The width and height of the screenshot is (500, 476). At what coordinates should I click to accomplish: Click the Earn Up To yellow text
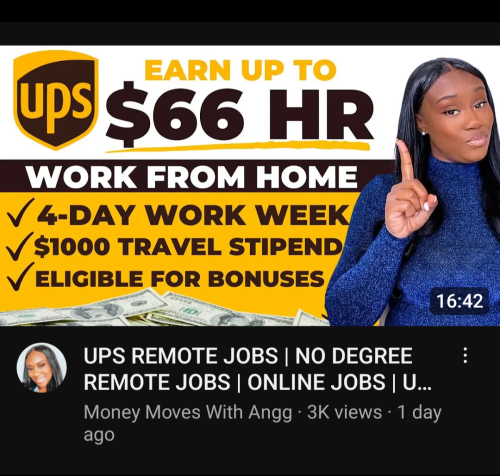tap(240, 70)
